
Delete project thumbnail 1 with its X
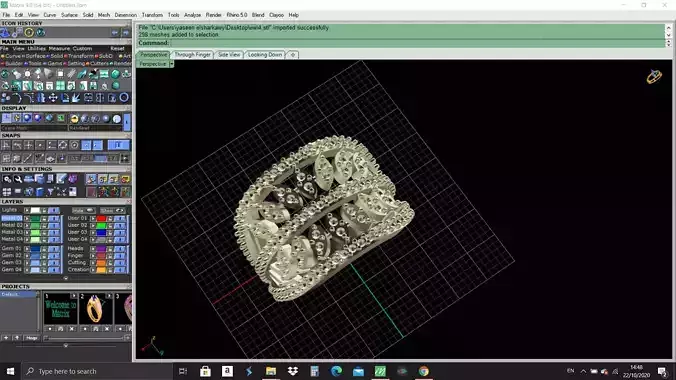point(72,329)
